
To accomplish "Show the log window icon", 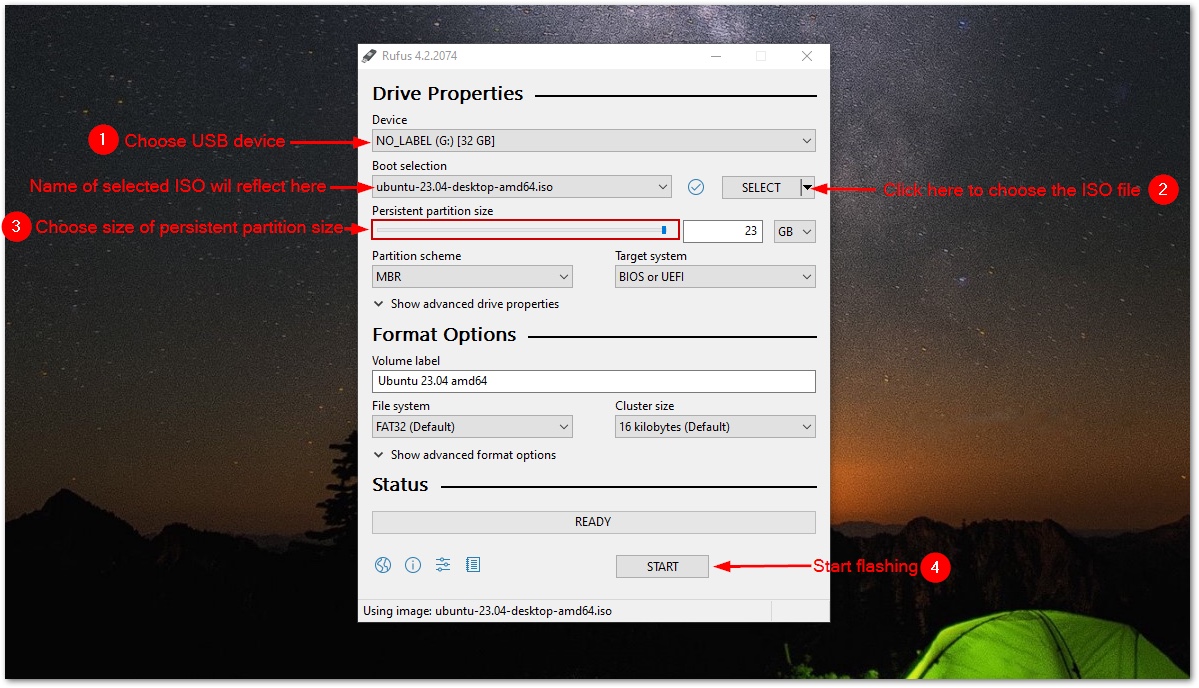I will [473, 565].
